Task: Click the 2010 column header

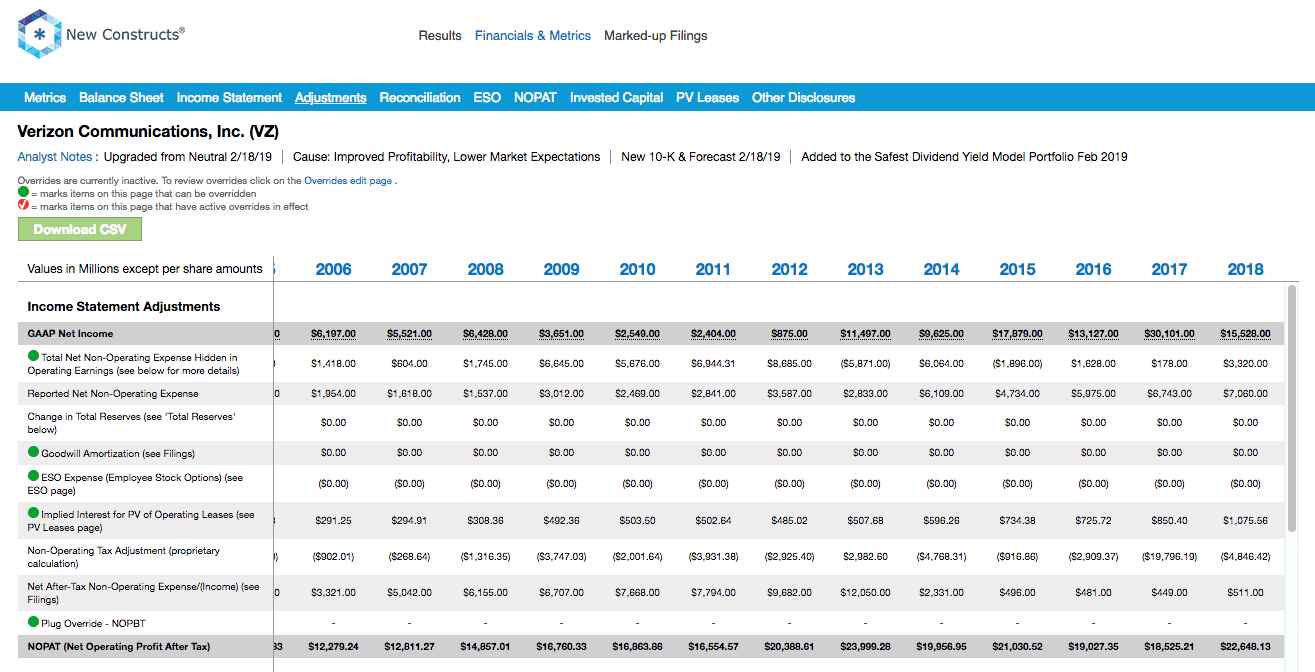Action: tap(637, 269)
